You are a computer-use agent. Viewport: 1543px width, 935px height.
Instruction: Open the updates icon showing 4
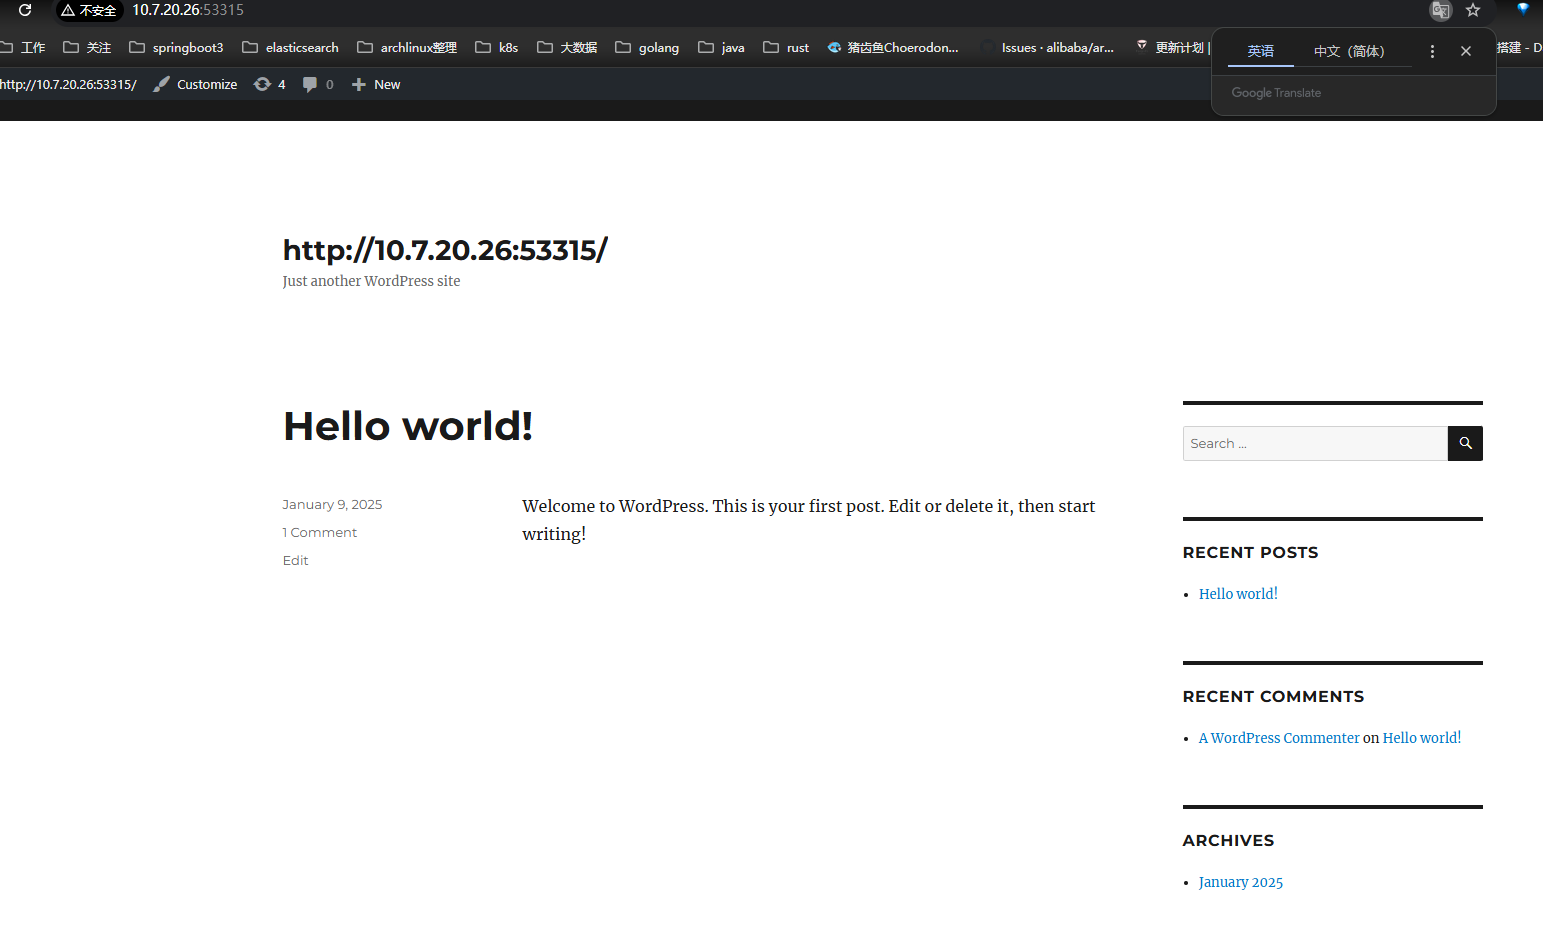pyautogui.click(x=269, y=85)
